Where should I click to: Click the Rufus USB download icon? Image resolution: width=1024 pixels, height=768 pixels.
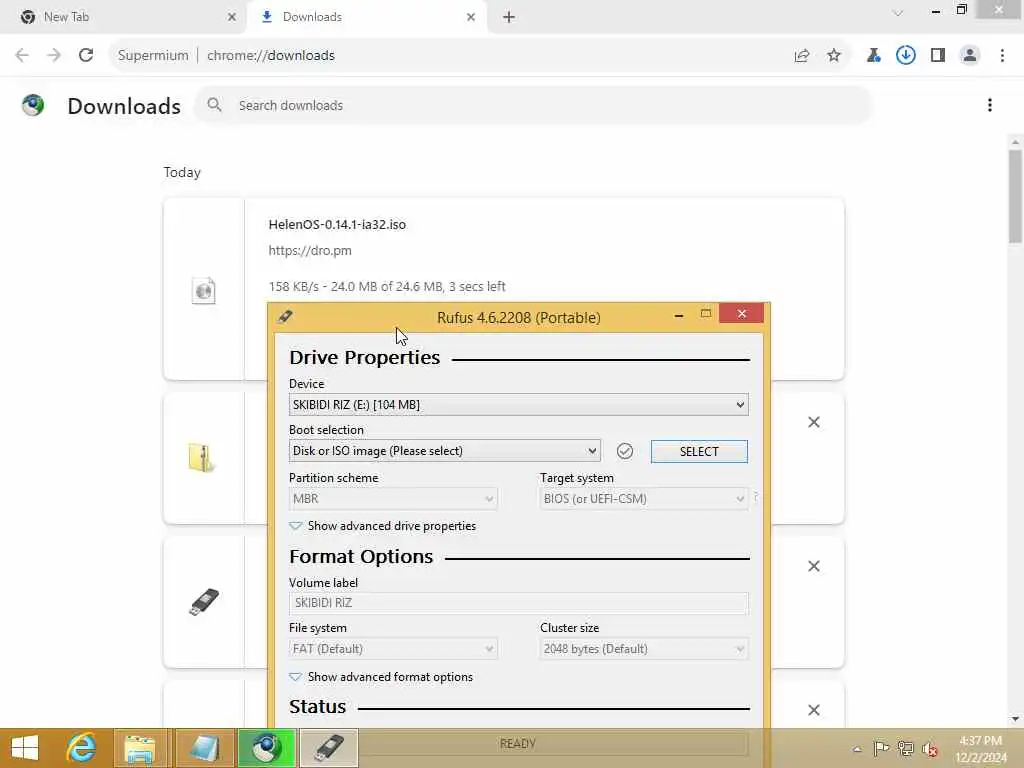point(204,601)
